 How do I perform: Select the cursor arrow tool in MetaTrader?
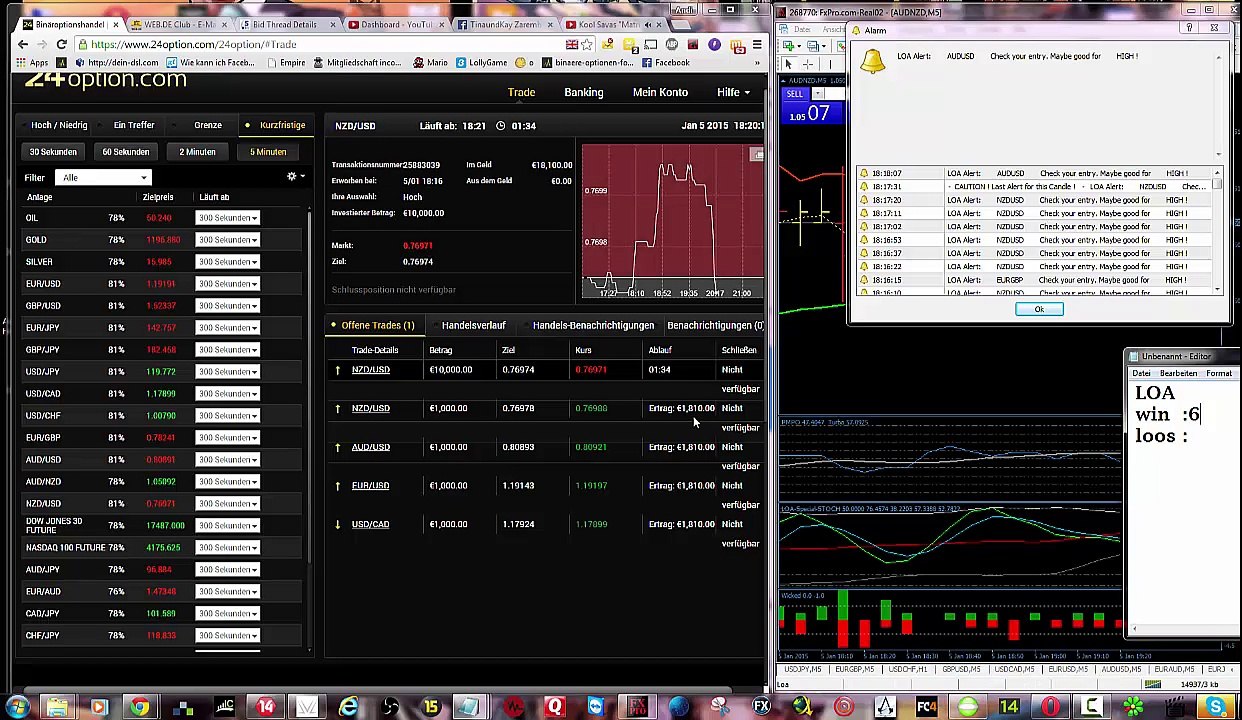click(788, 64)
